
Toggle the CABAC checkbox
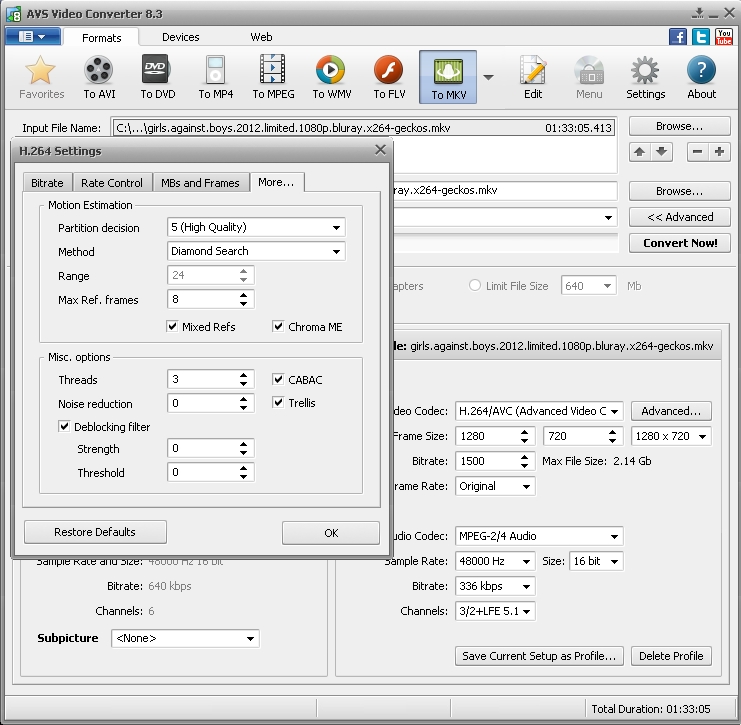[x=278, y=379]
